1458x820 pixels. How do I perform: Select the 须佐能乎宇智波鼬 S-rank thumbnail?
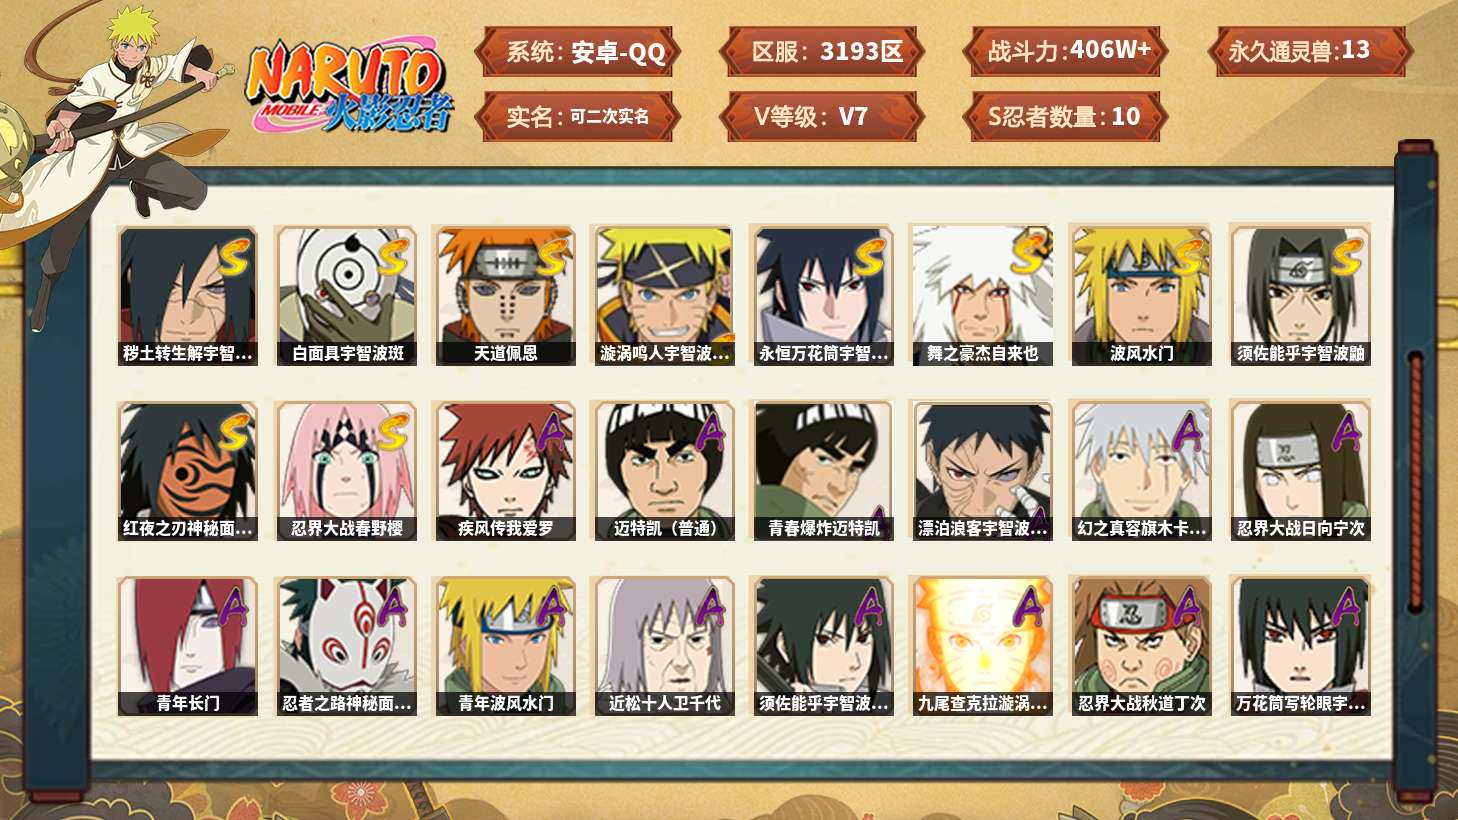(x=1300, y=295)
